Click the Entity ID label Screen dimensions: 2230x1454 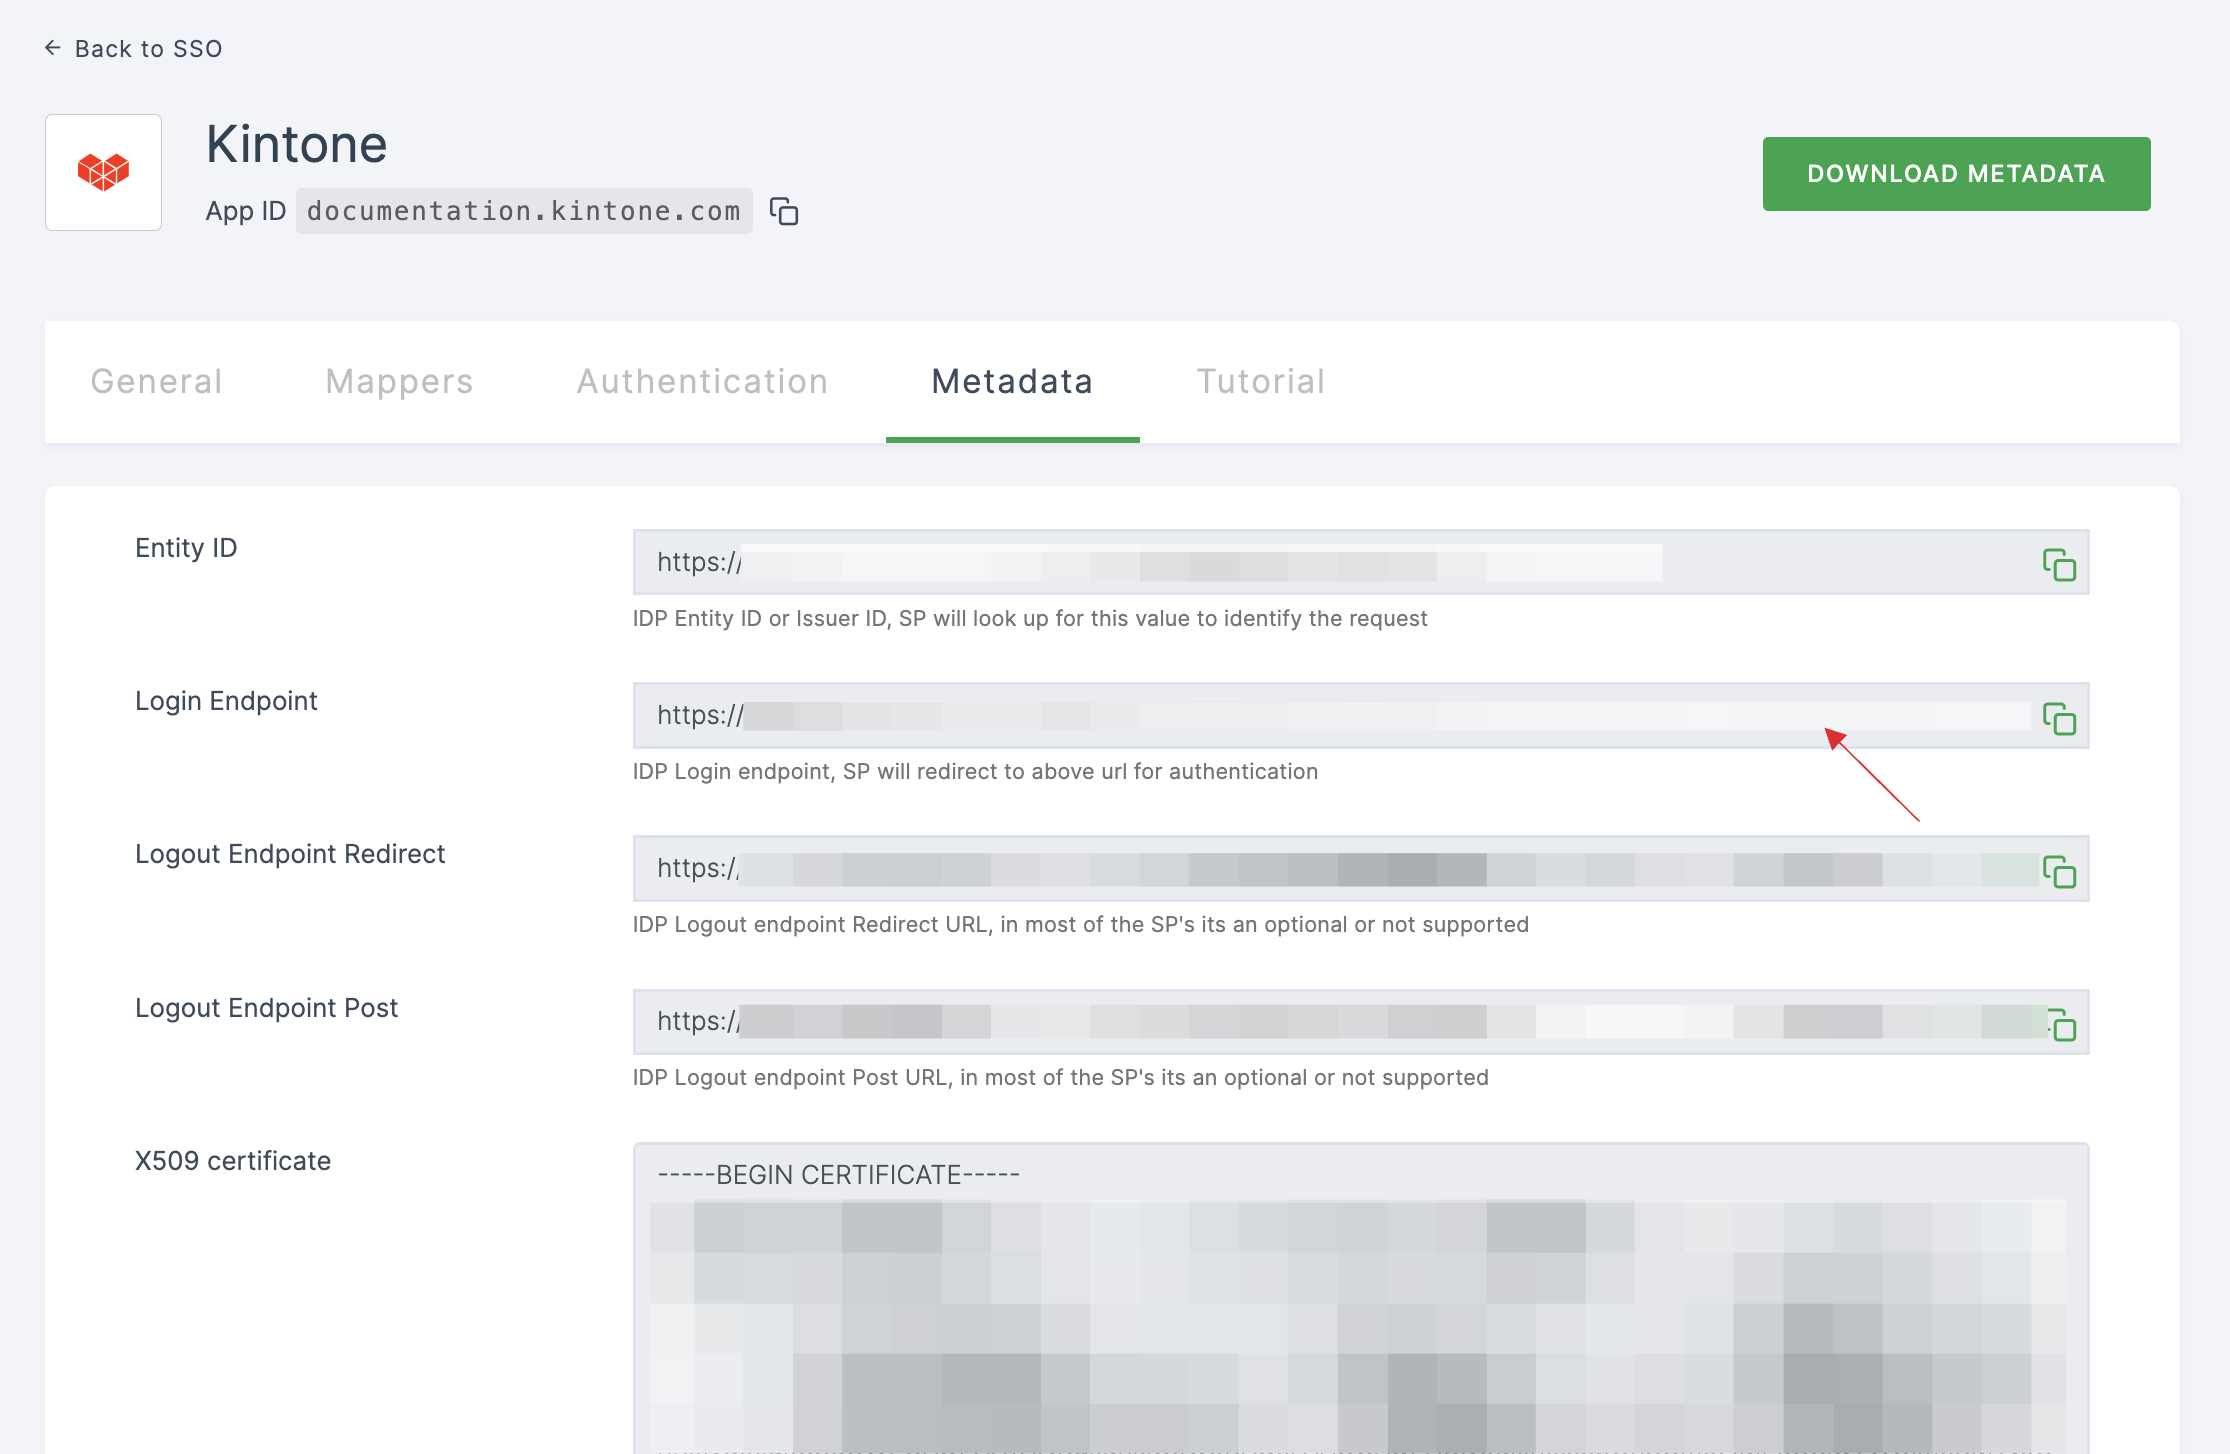pos(186,548)
